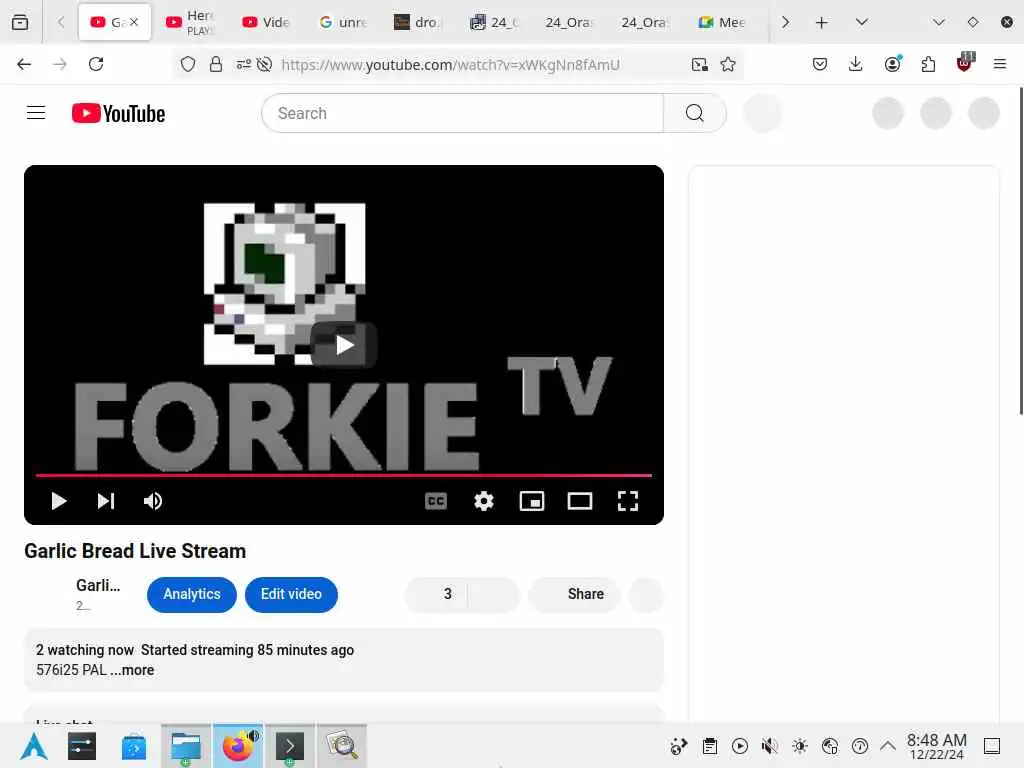
Task: Click '2 watching now' info text
Action: click(x=85, y=650)
